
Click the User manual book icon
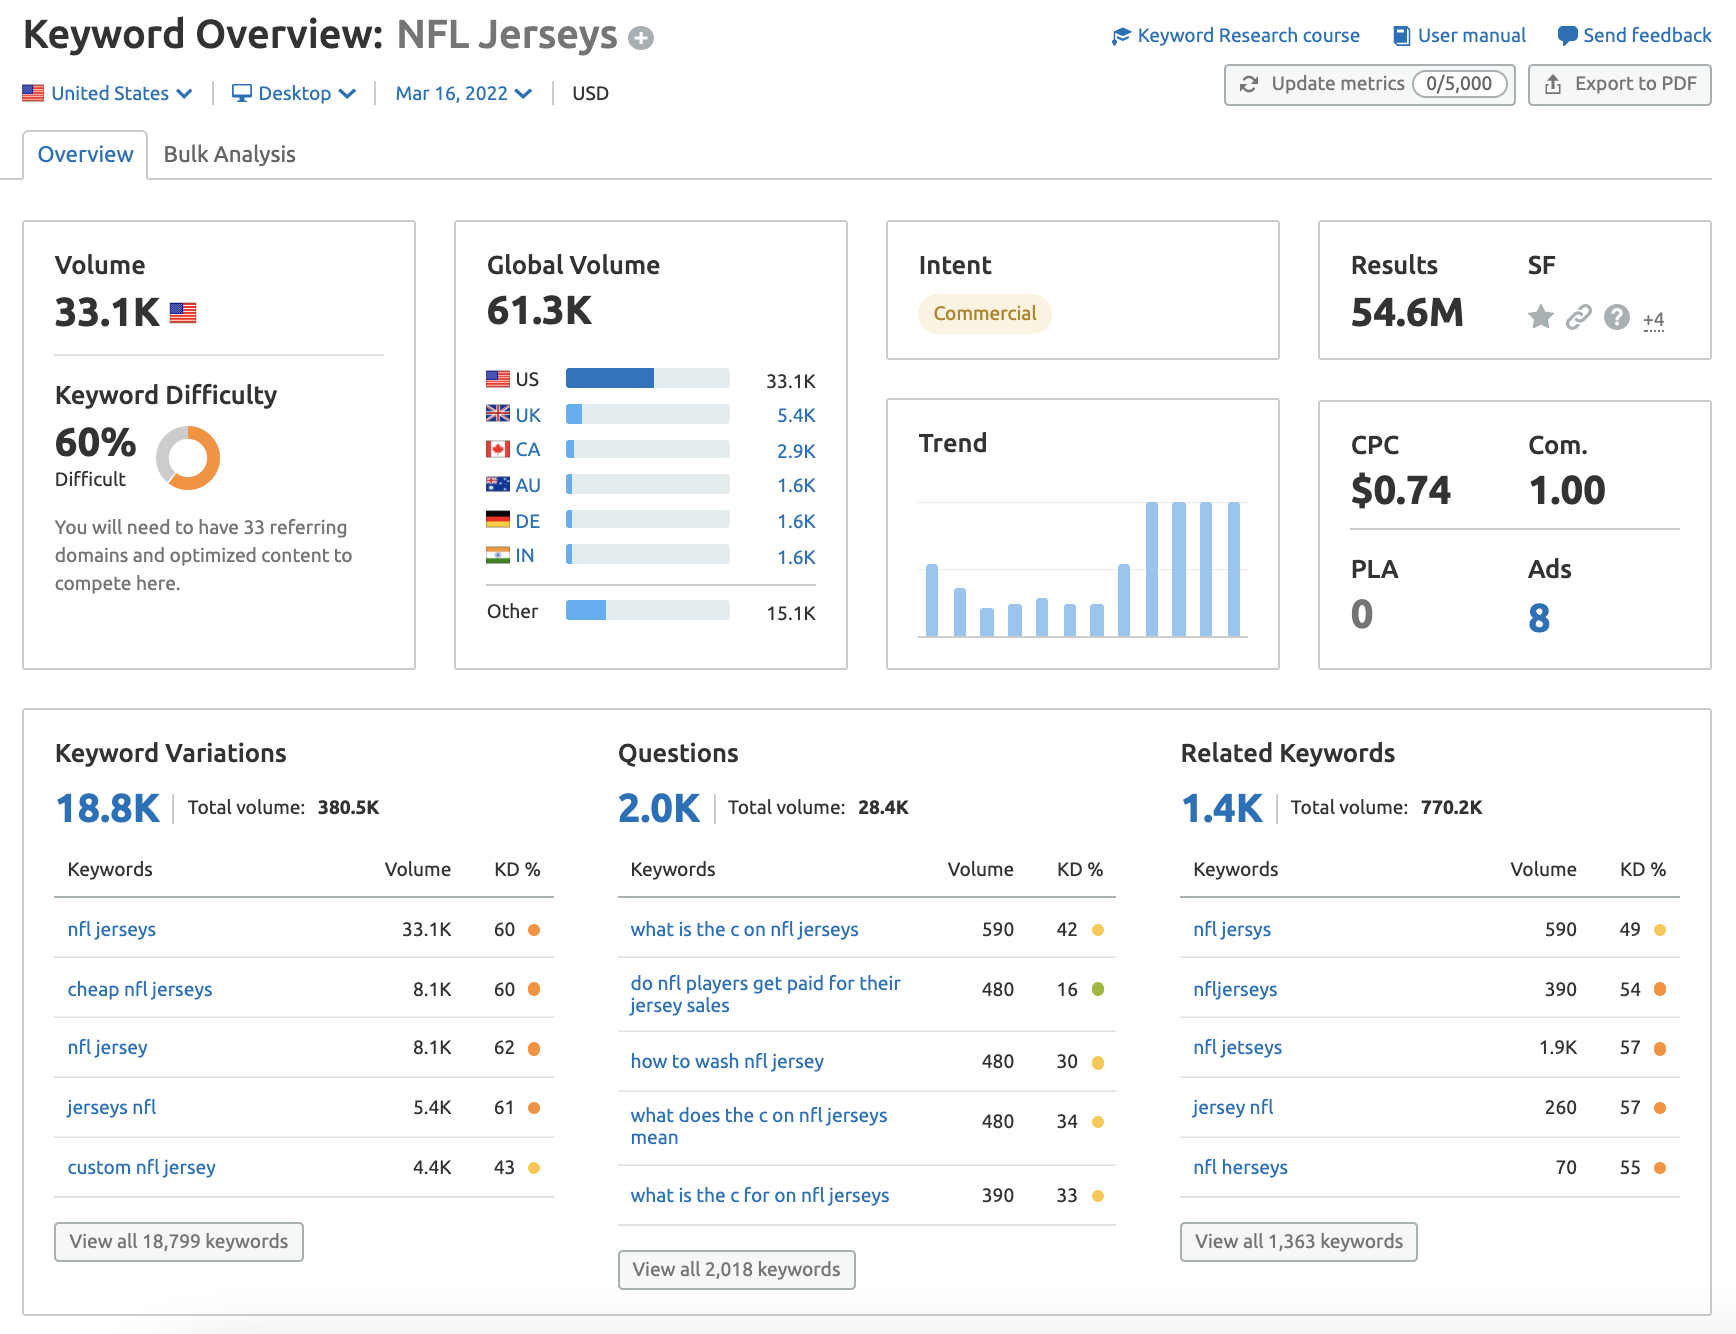coord(1401,36)
